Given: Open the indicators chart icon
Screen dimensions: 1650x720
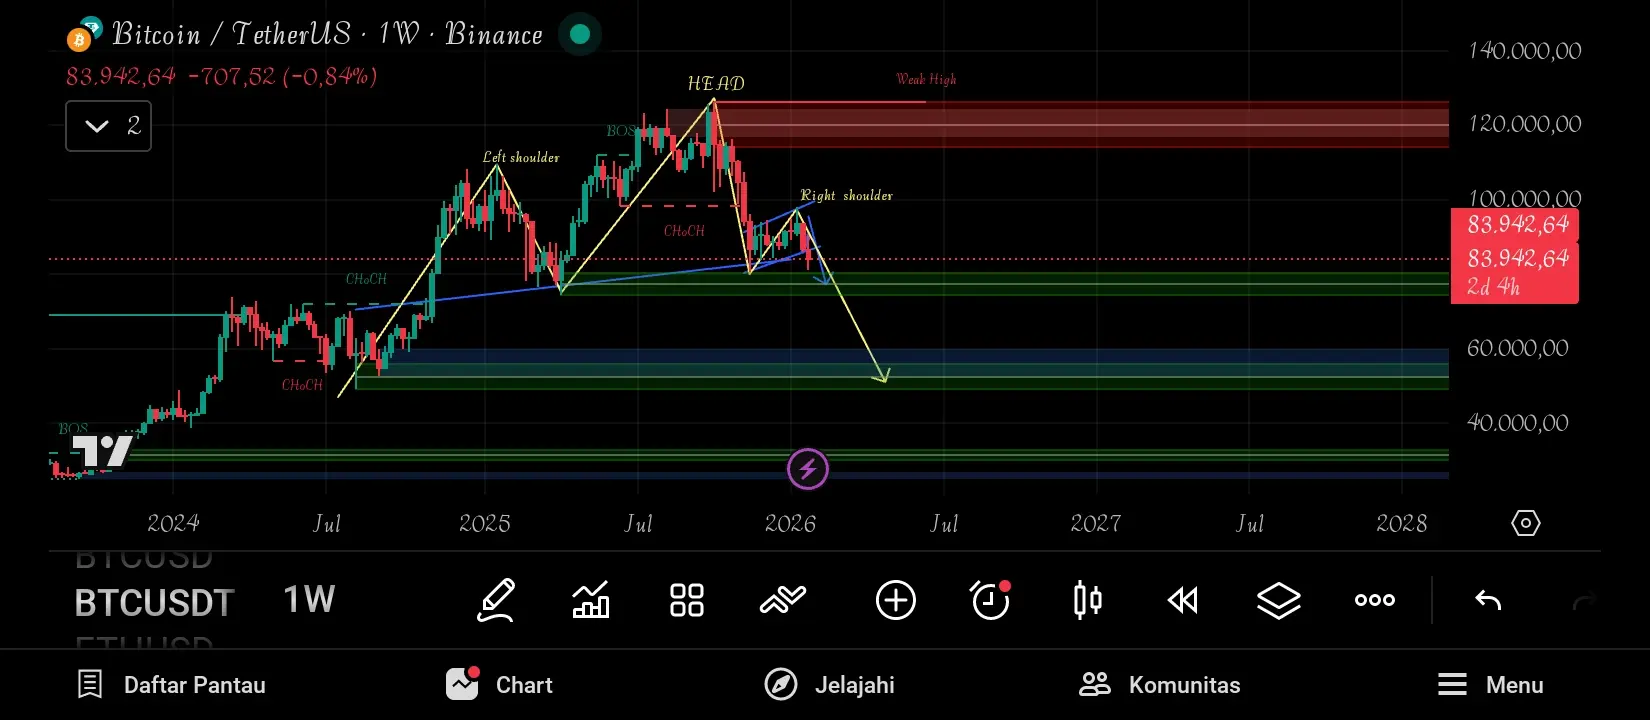Looking at the screenshot, I should pyautogui.click(x=591, y=600).
